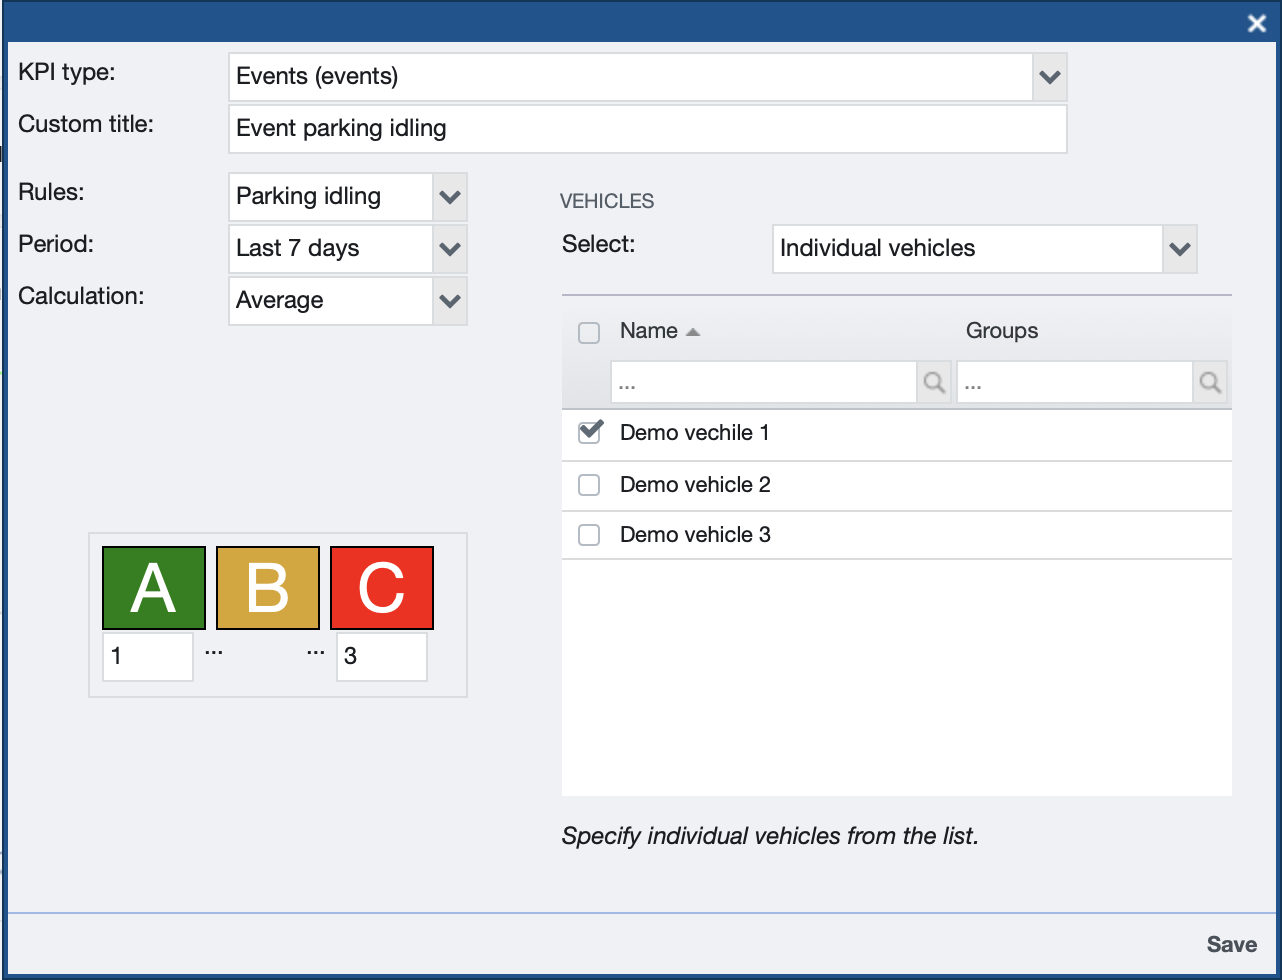Check the Demo vehicle 3 checkbox

point(589,535)
